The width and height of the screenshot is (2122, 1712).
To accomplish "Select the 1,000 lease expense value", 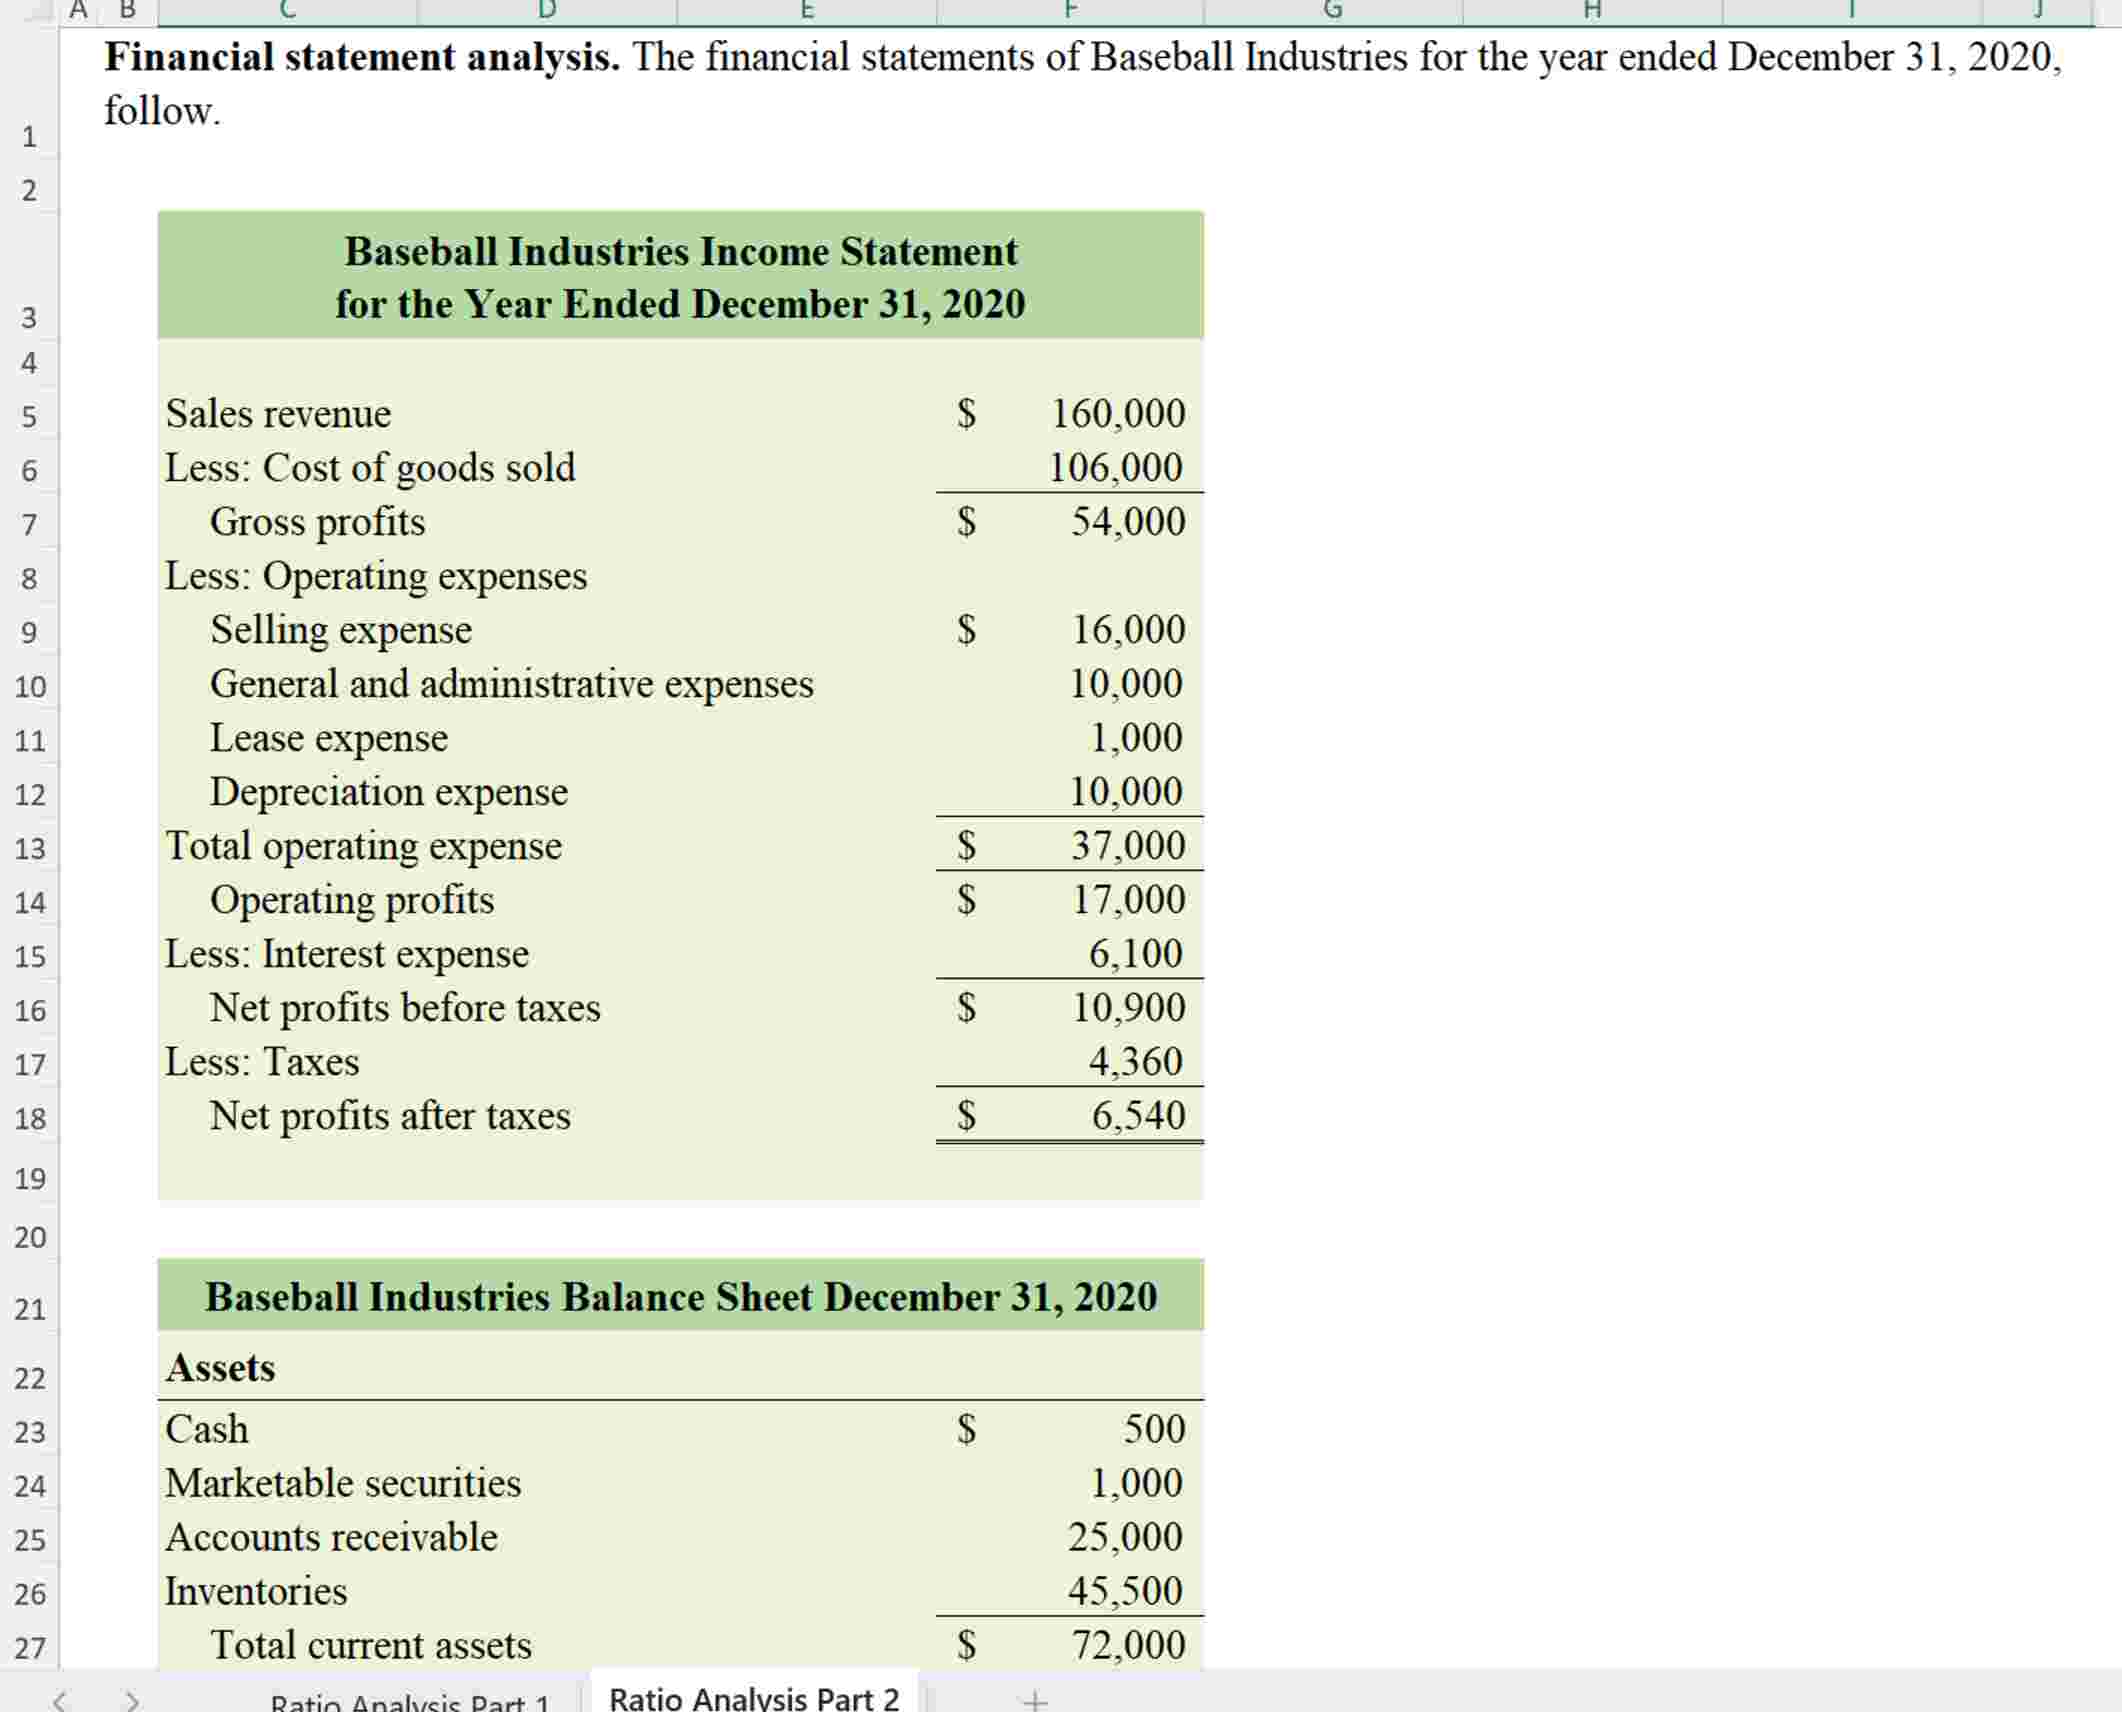I will (x=1136, y=738).
